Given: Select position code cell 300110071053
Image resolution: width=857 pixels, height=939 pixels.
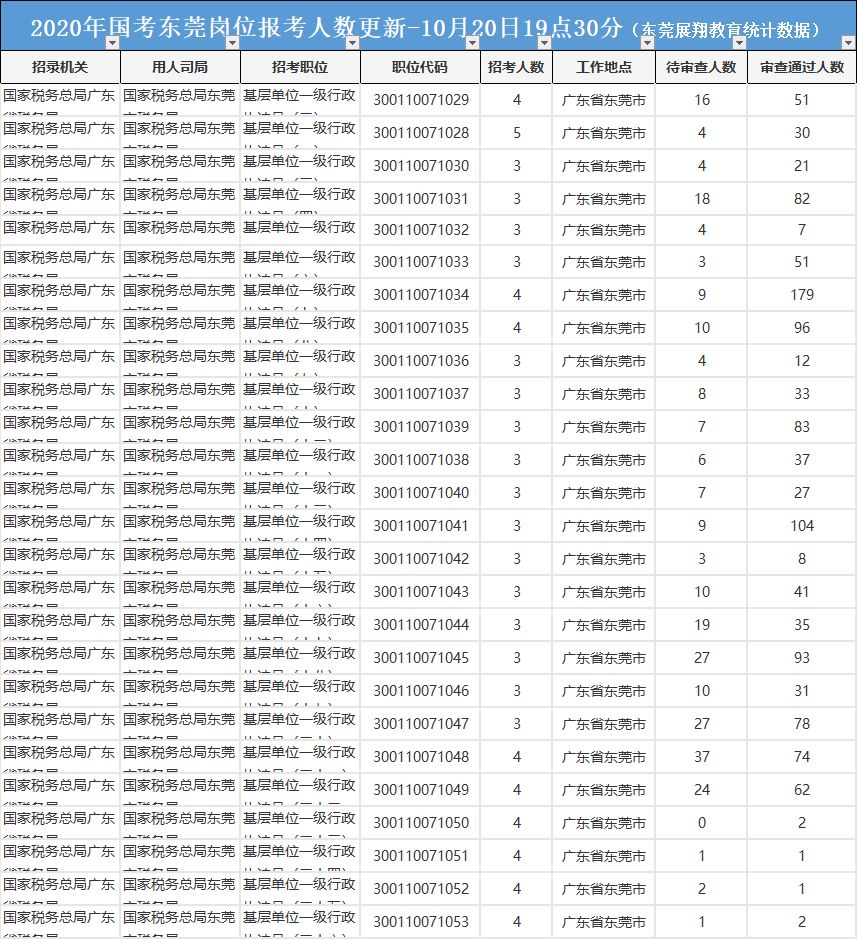Looking at the screenshot, I should click(x=420, y=921).
